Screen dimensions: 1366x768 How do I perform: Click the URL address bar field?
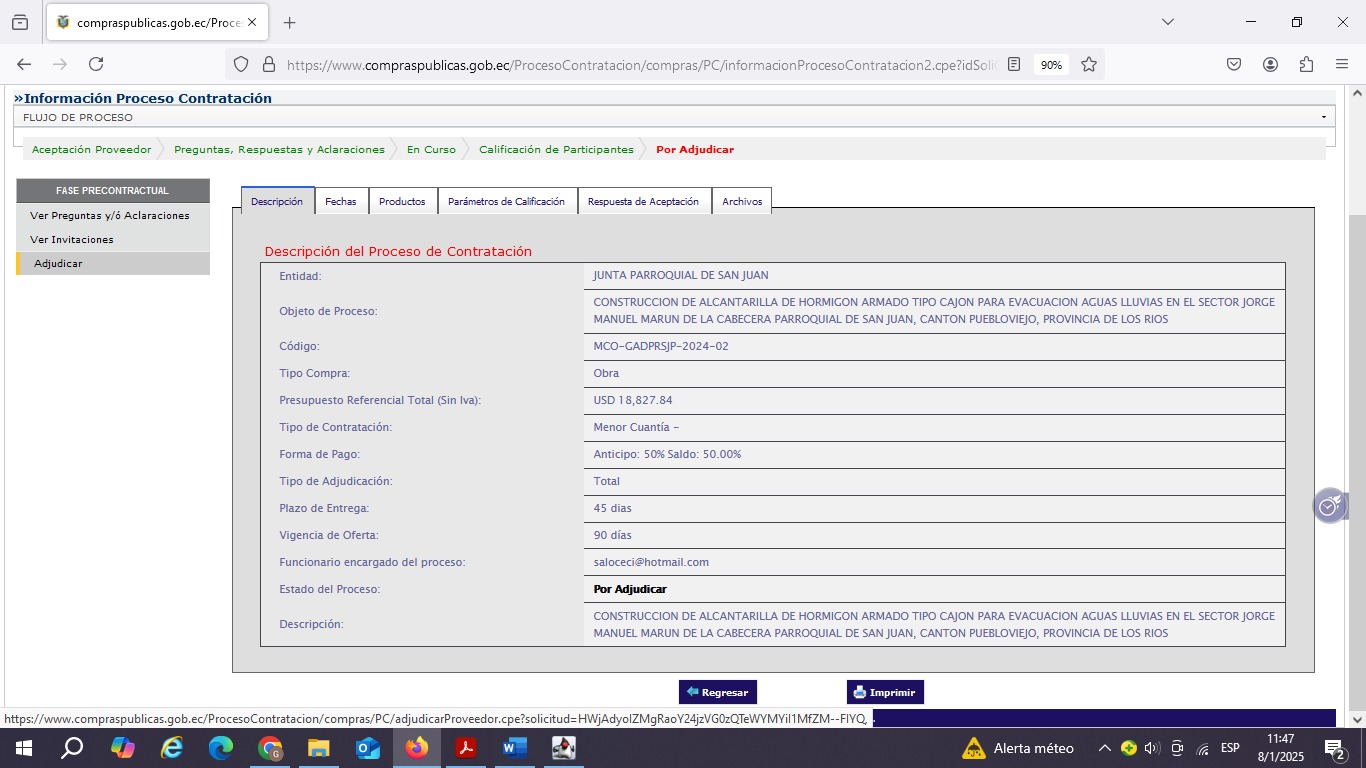pyautogui.click(x=640, y=64)
